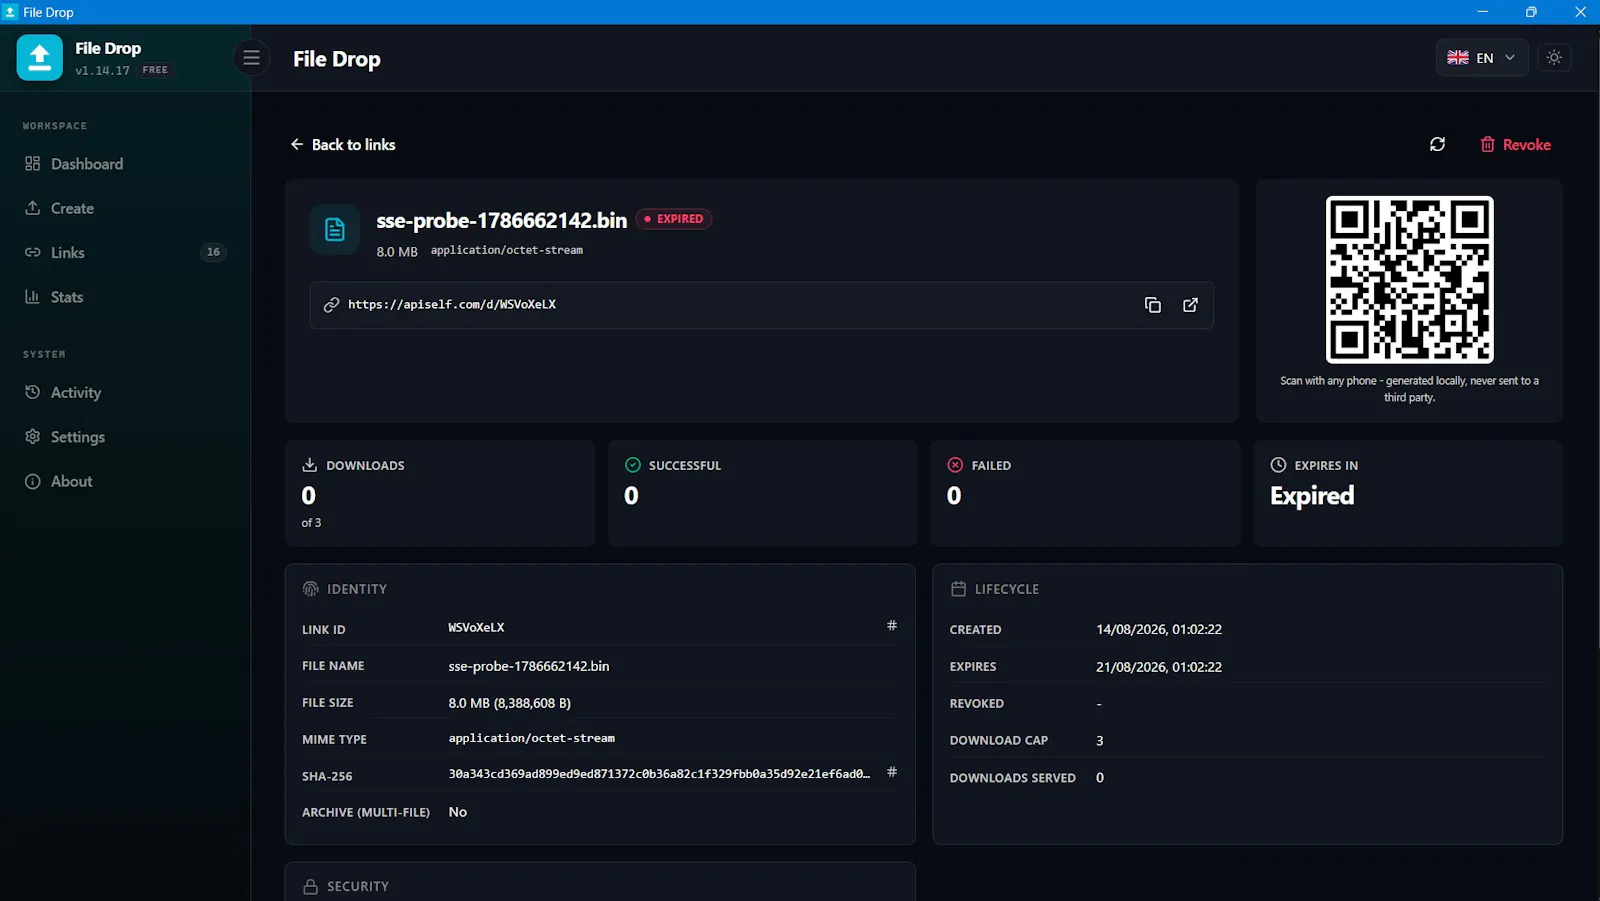Viewport: 1600px width, 901px height.
Task: Click the Security lock icon
Action: click(310, 887)
